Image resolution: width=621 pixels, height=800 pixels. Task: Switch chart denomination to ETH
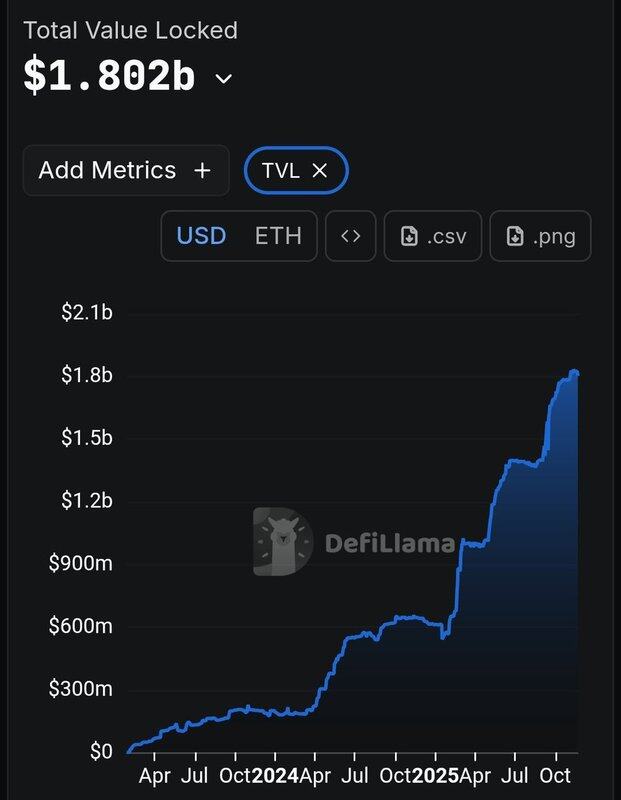pos(278,236)
